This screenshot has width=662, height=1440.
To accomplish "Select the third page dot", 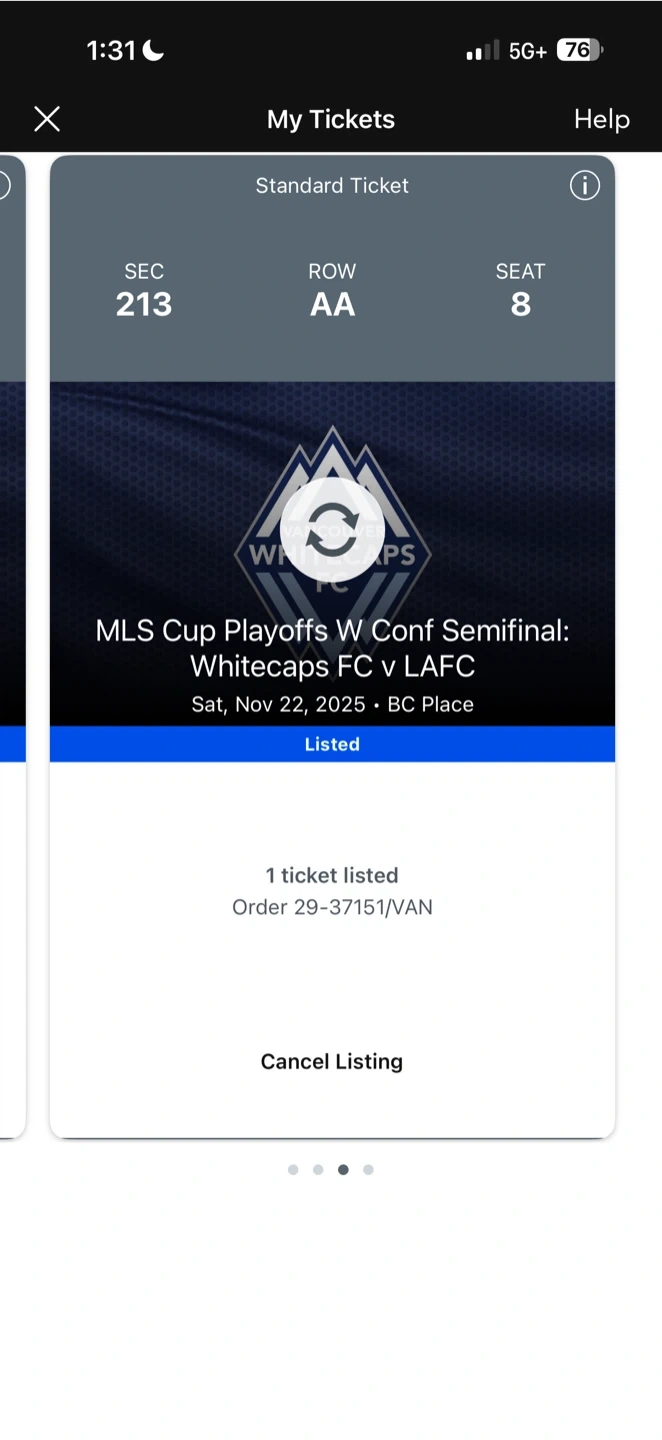I will tap(343, 1170).
